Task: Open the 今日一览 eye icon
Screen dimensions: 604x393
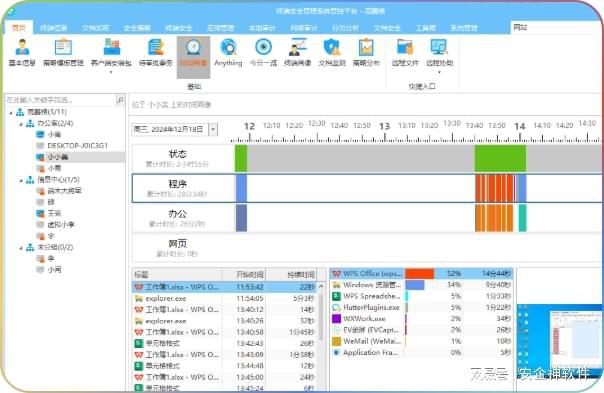Action: tap(263, 47)
